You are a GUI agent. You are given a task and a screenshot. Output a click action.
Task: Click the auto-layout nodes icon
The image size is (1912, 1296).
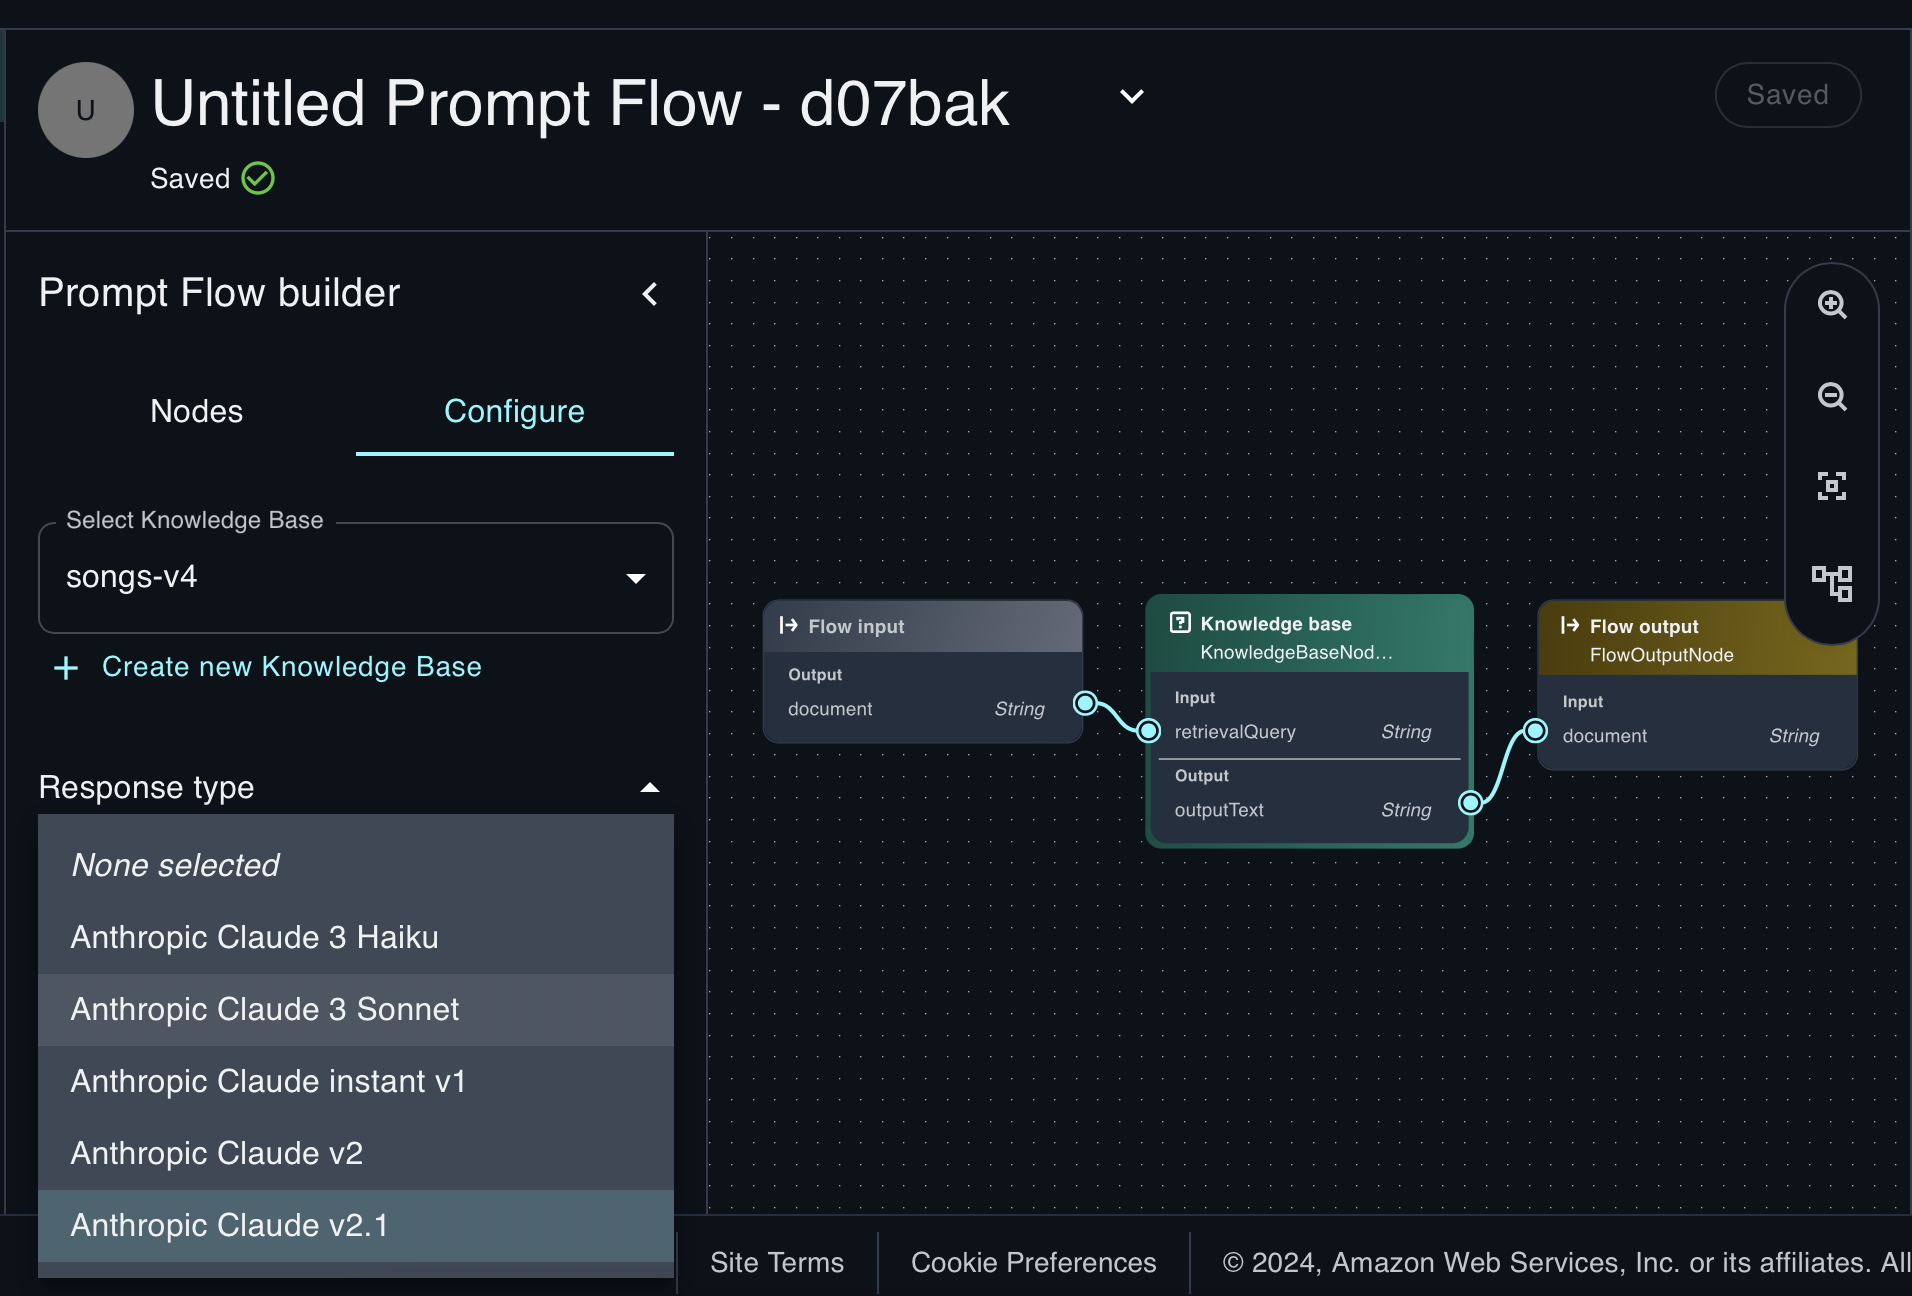[1831, 582]
